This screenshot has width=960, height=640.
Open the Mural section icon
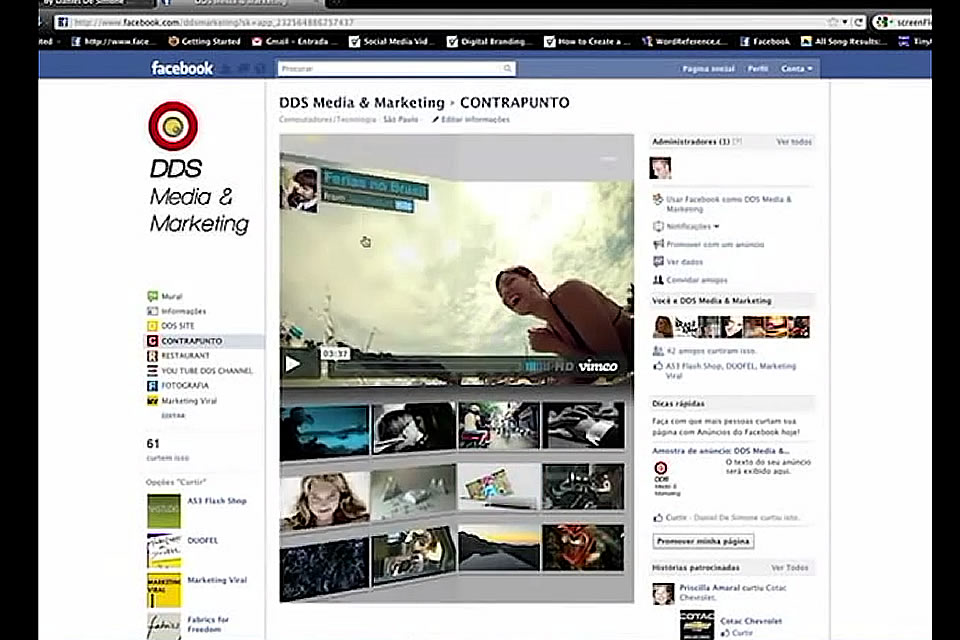click(x=152, y=296)
